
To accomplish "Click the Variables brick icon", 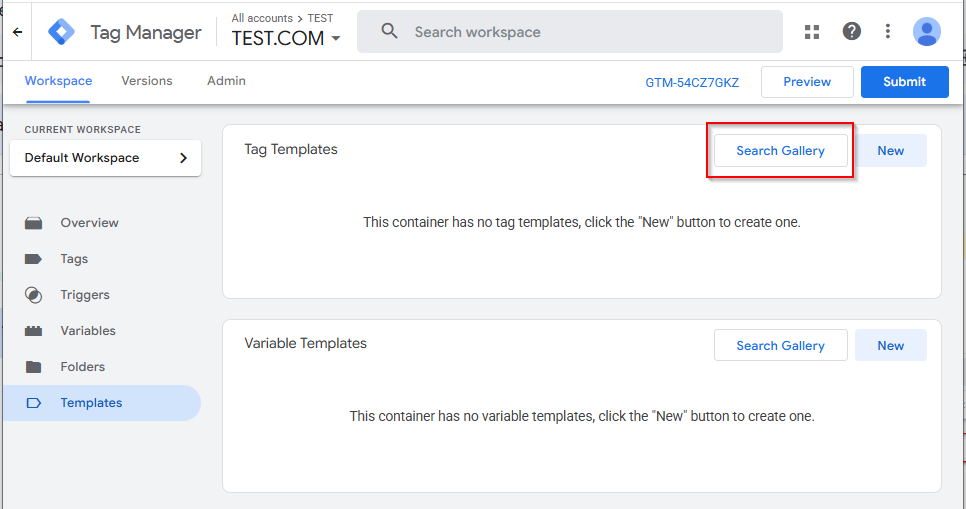I will (x=33, y=331).
